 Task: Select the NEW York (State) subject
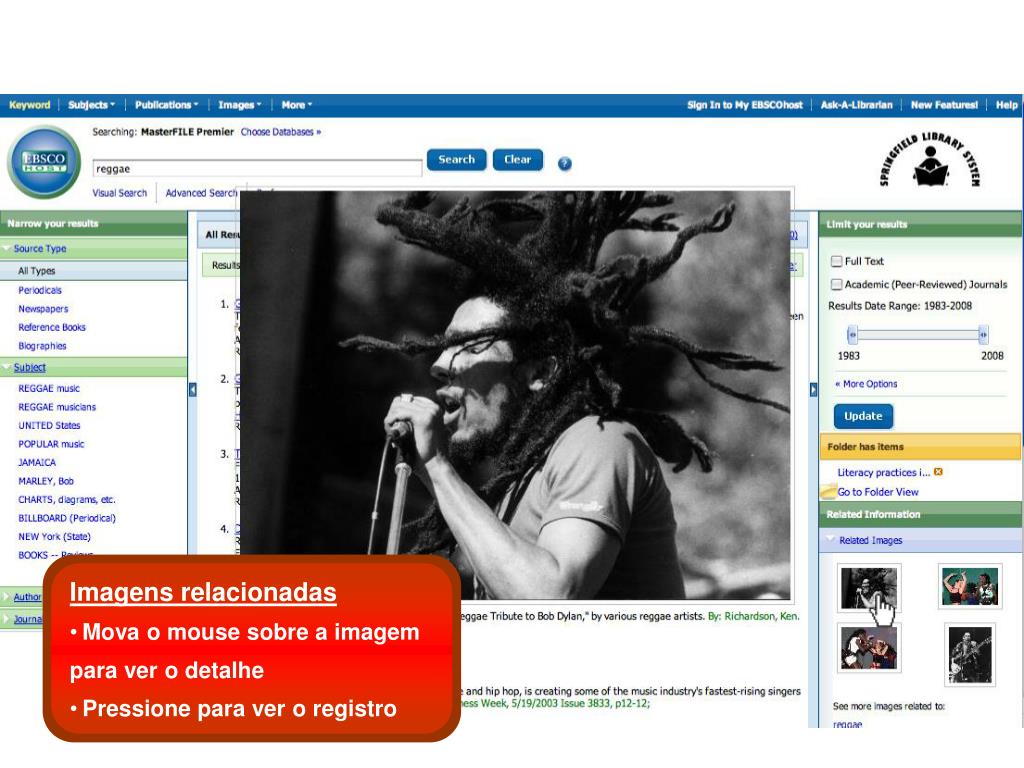click(x=54, y=537)
